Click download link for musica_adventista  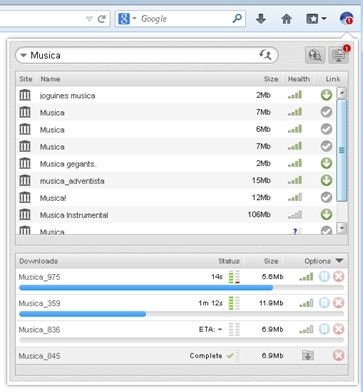(326, 180)
